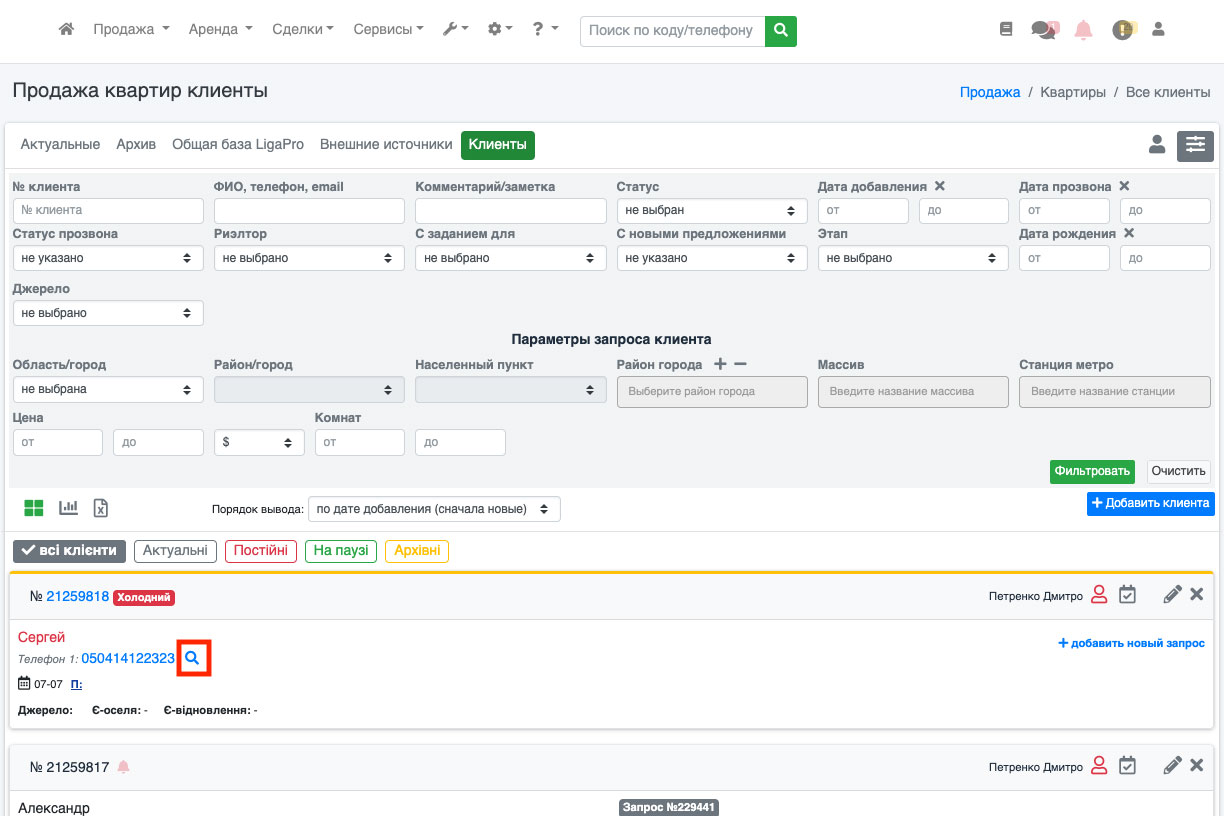Image resolution: width=1224 pixels, height=816 pixels.
Task: Edit client 21259818 with pencil icon
Action: (x=1172, y=595)
